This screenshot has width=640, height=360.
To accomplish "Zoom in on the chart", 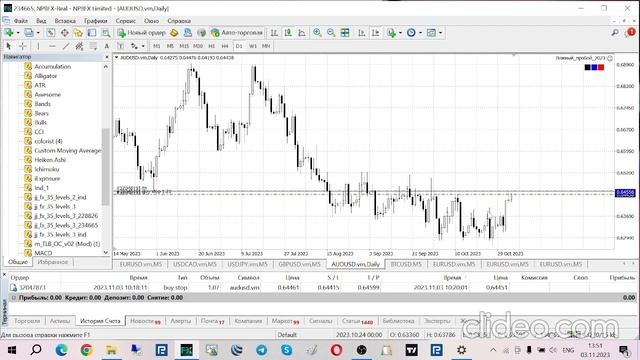I will pos(317,33).
